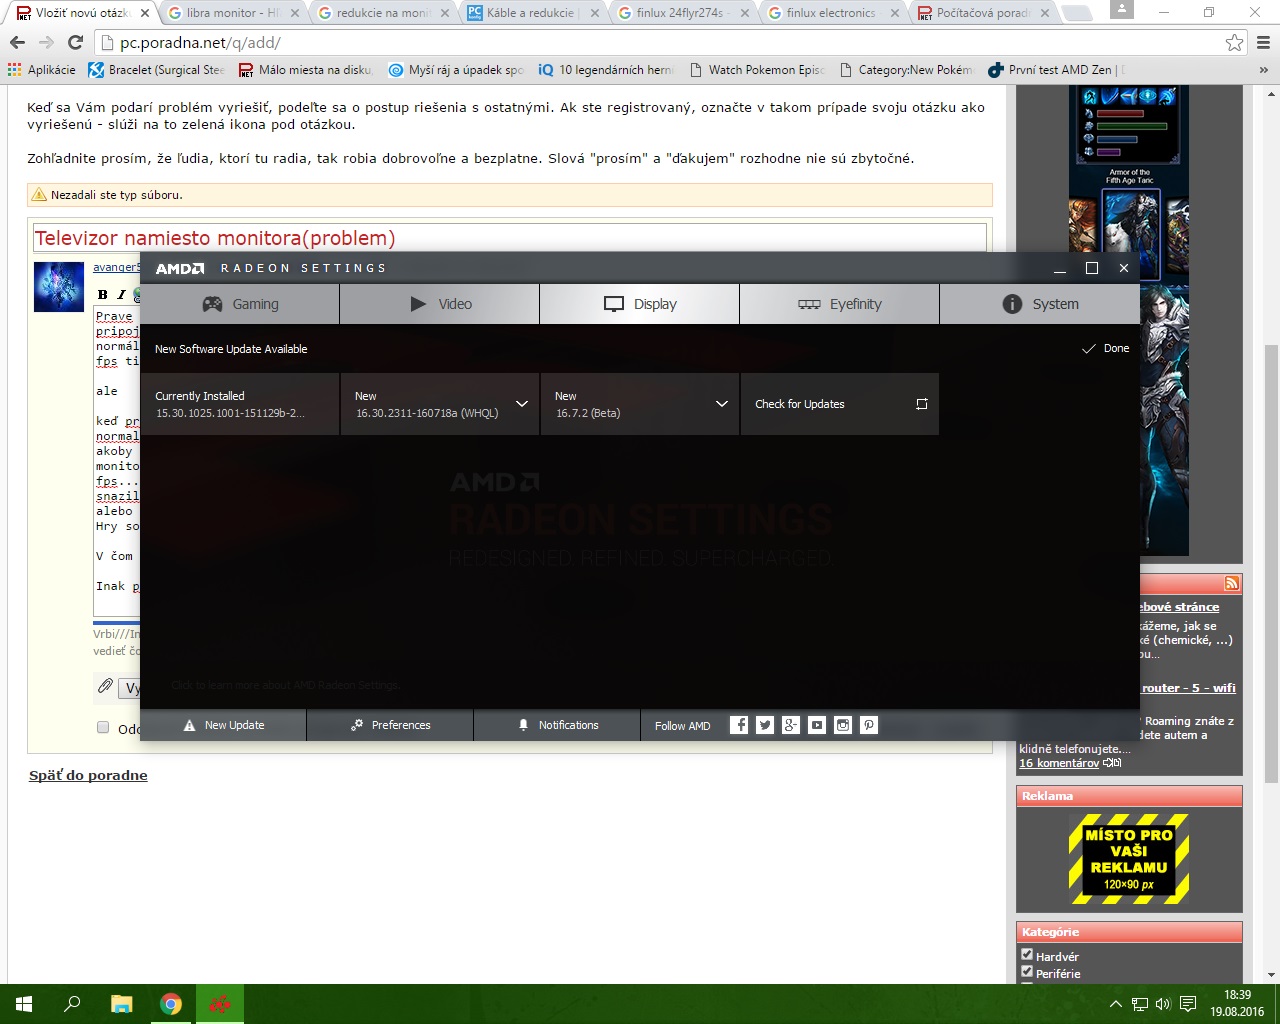The image size is (1280, 1024).
Task: Click the 'Späť do poradne' link
Action: click(x=88, y=775)
